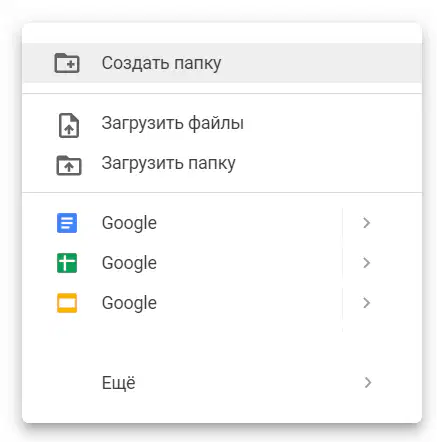Click the yellow Google Slides icon
The image size is (437, 442).
(x=67, y=303)
